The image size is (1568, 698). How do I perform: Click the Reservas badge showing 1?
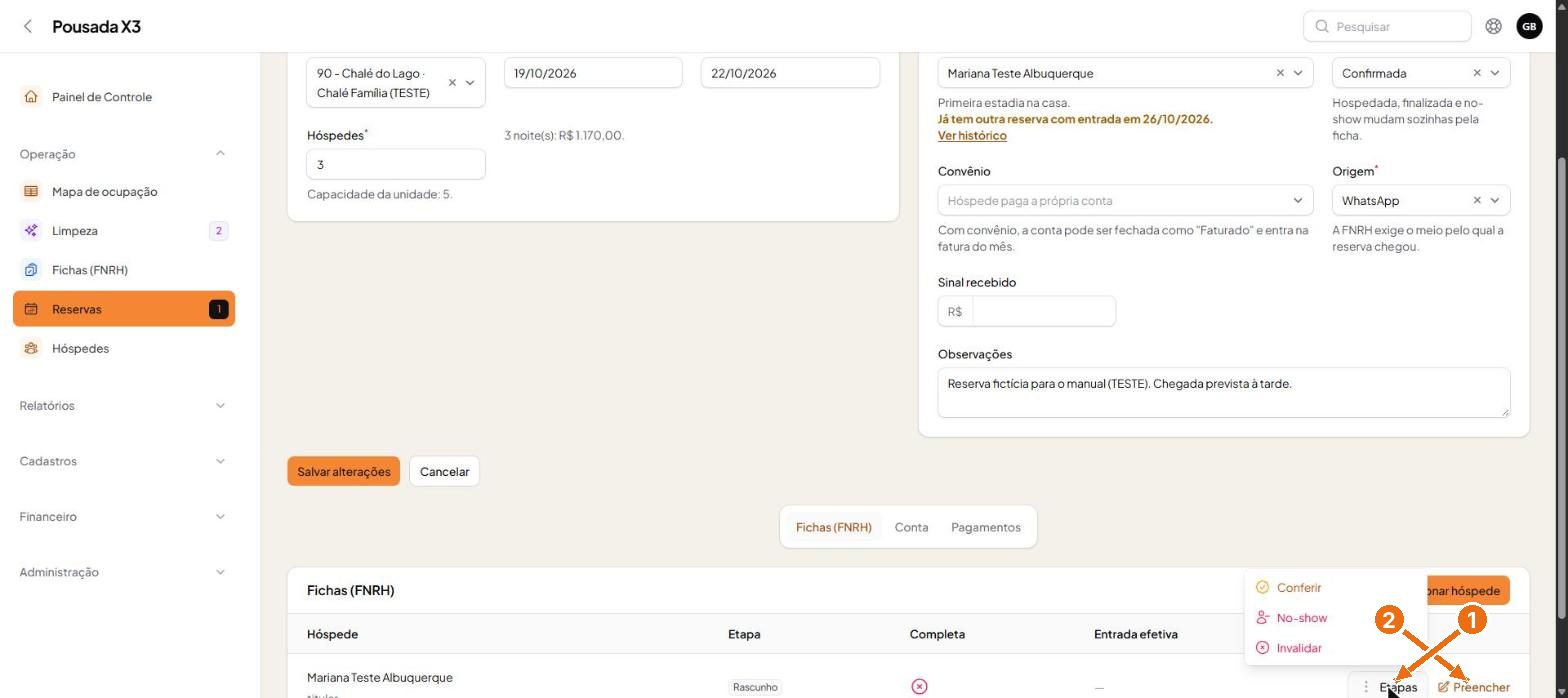(219, 309)
